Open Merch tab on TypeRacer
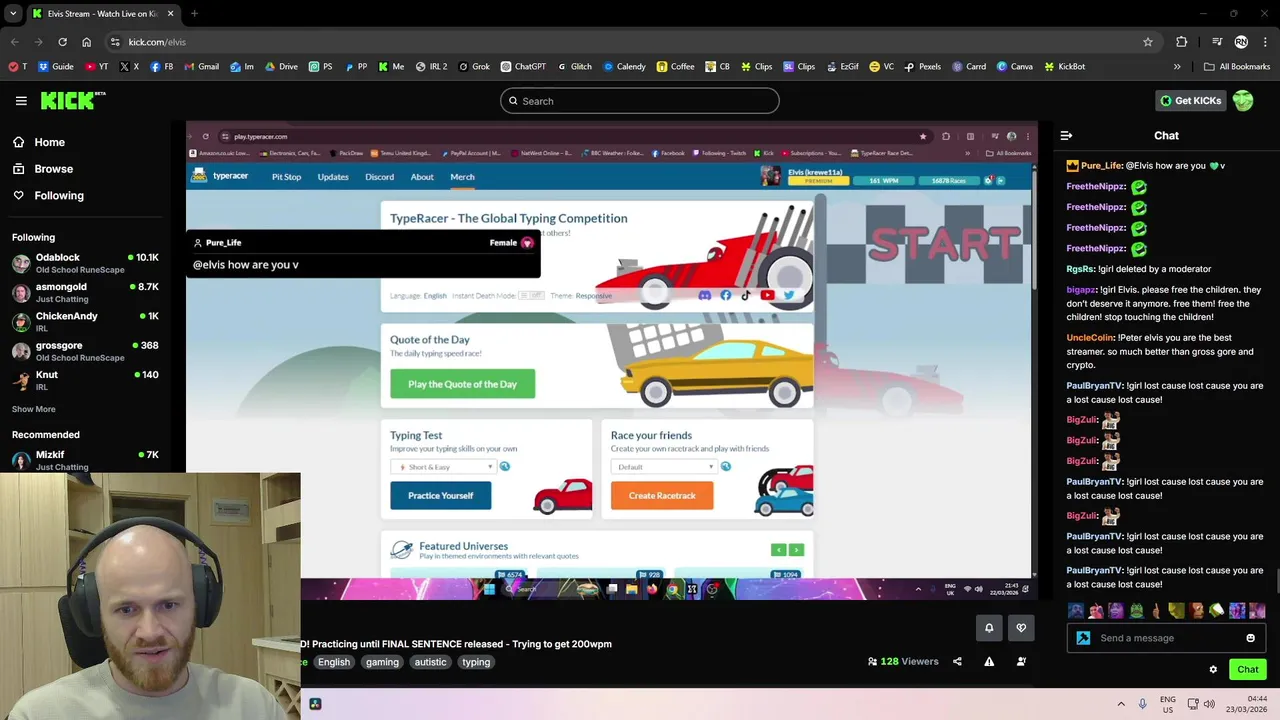 (462, 177)
